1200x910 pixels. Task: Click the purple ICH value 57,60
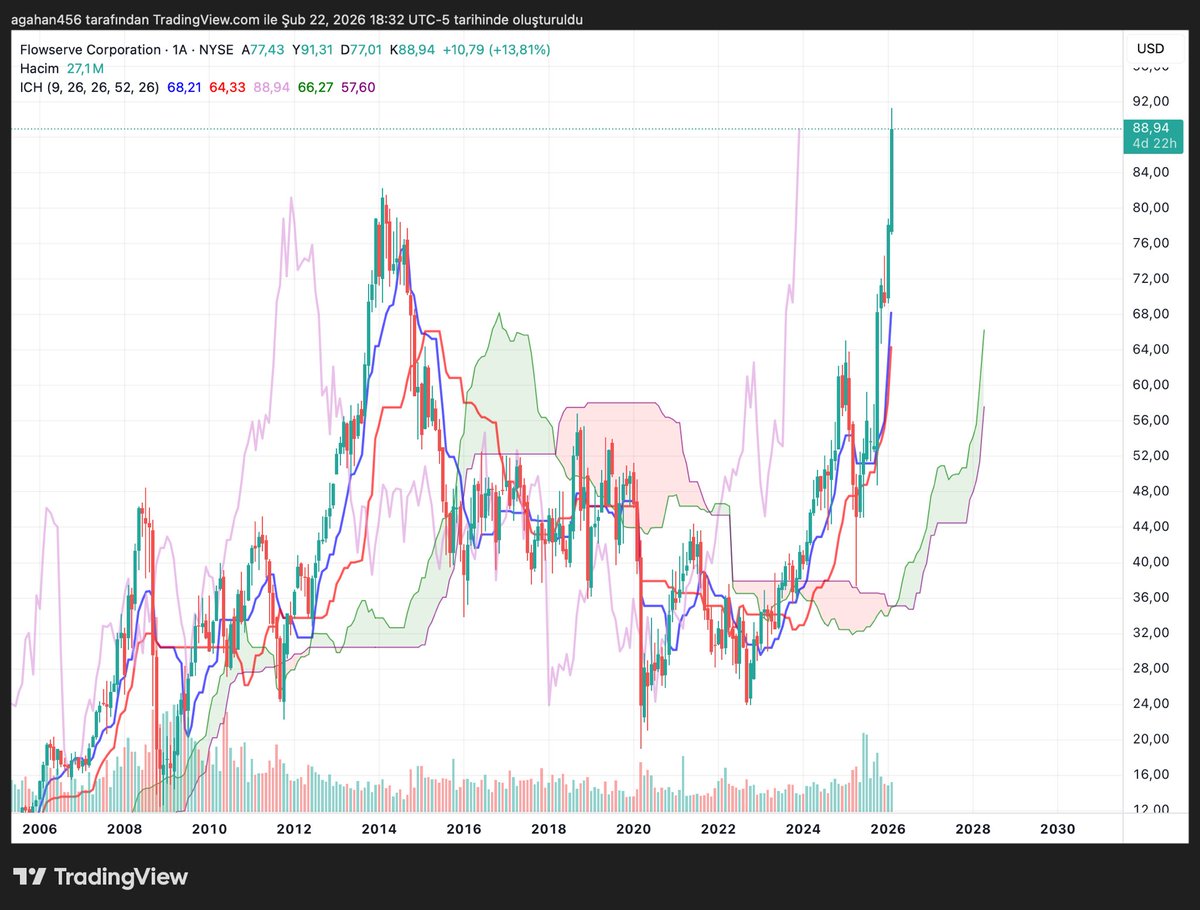click(358, 87)
